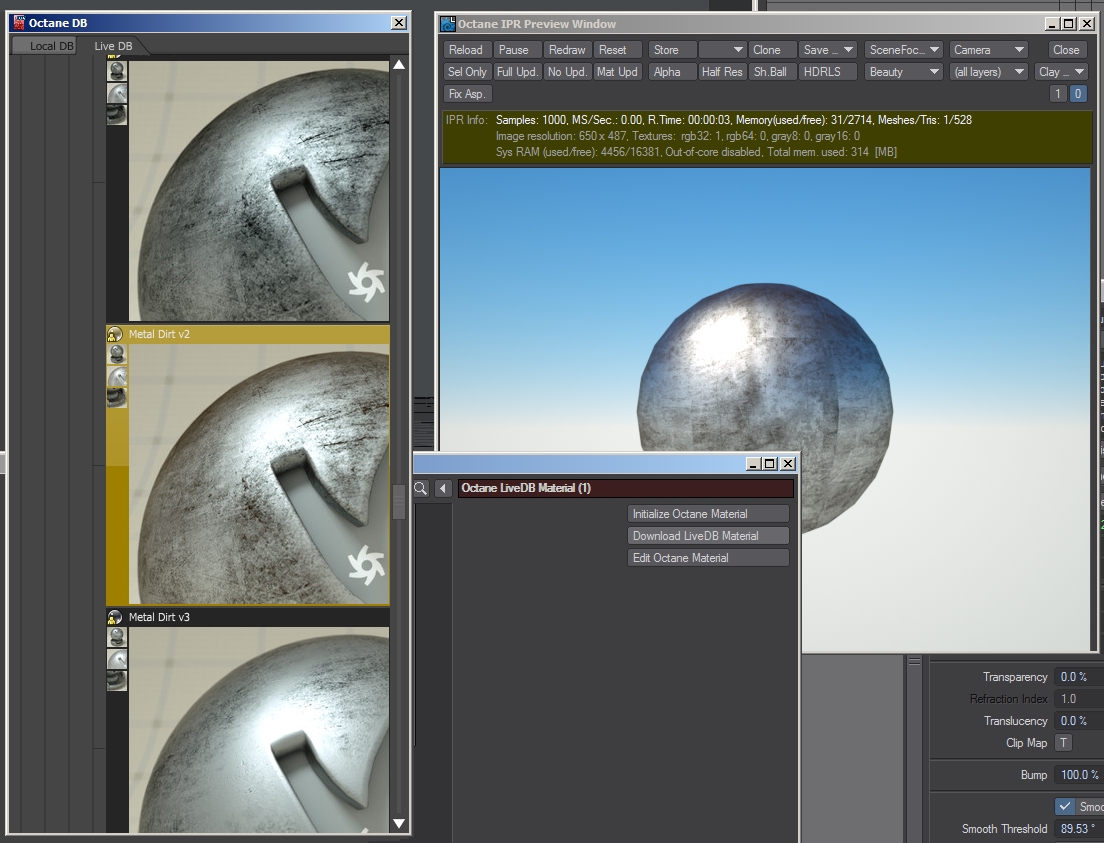Select full sphere preview icon of Metal Dirt v3
Image resolution: width=1104 pixels, height=843 pixels.
click(117, 637)
